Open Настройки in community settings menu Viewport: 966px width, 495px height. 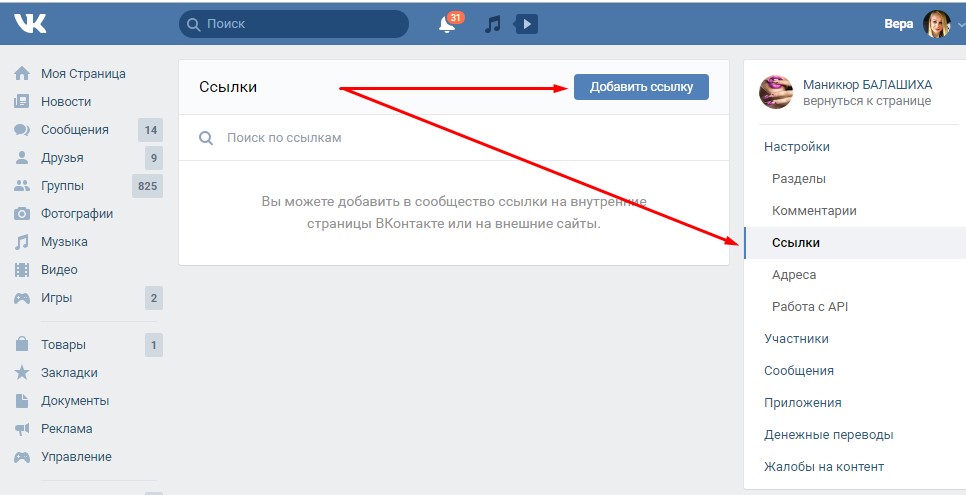click(797, 147)
